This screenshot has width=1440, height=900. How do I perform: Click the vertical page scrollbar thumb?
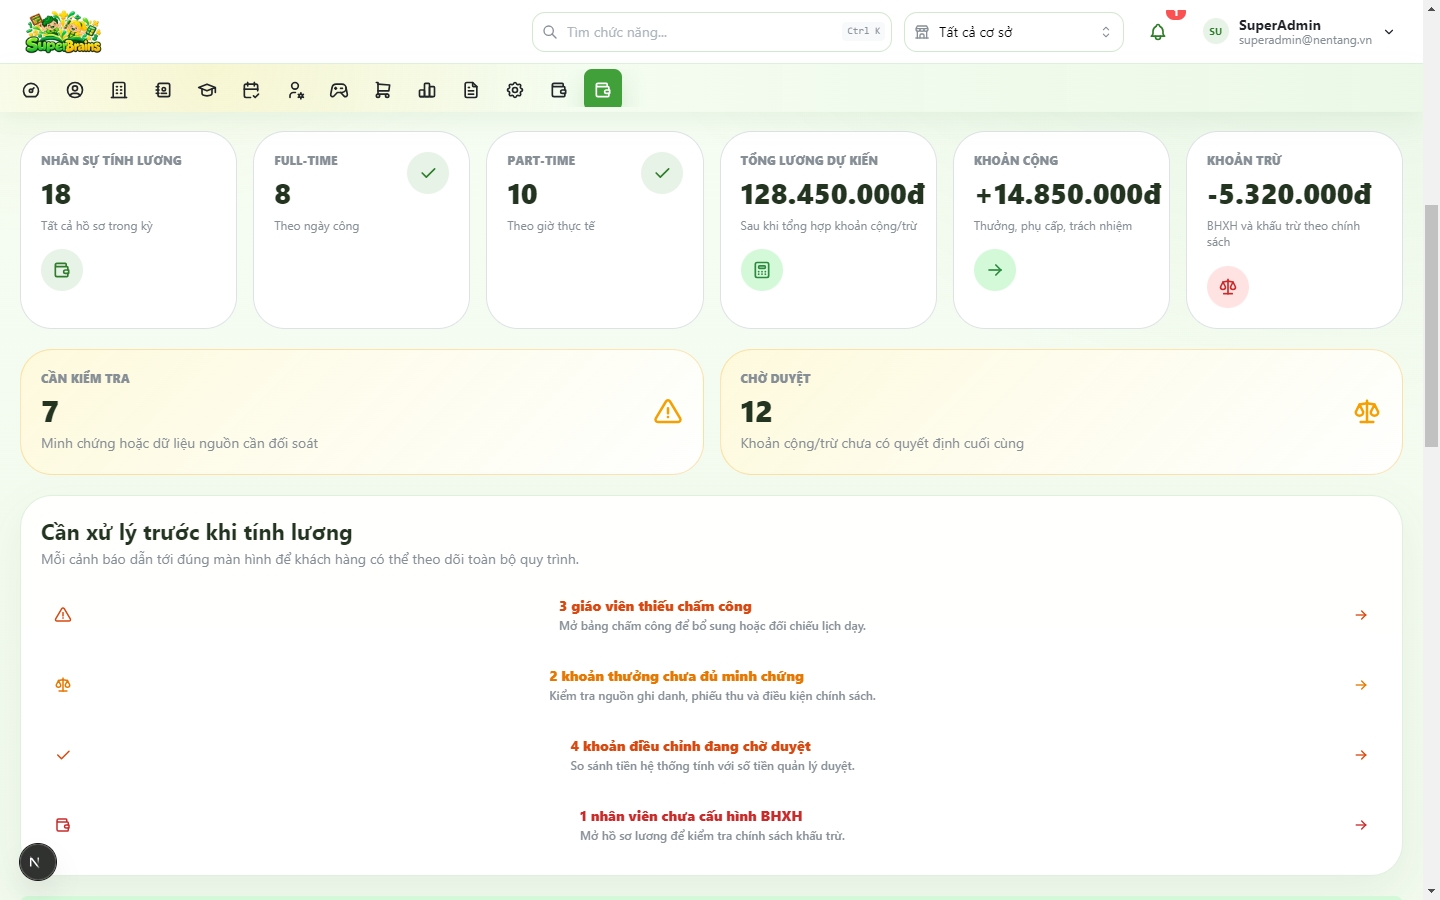(1431, 325)
